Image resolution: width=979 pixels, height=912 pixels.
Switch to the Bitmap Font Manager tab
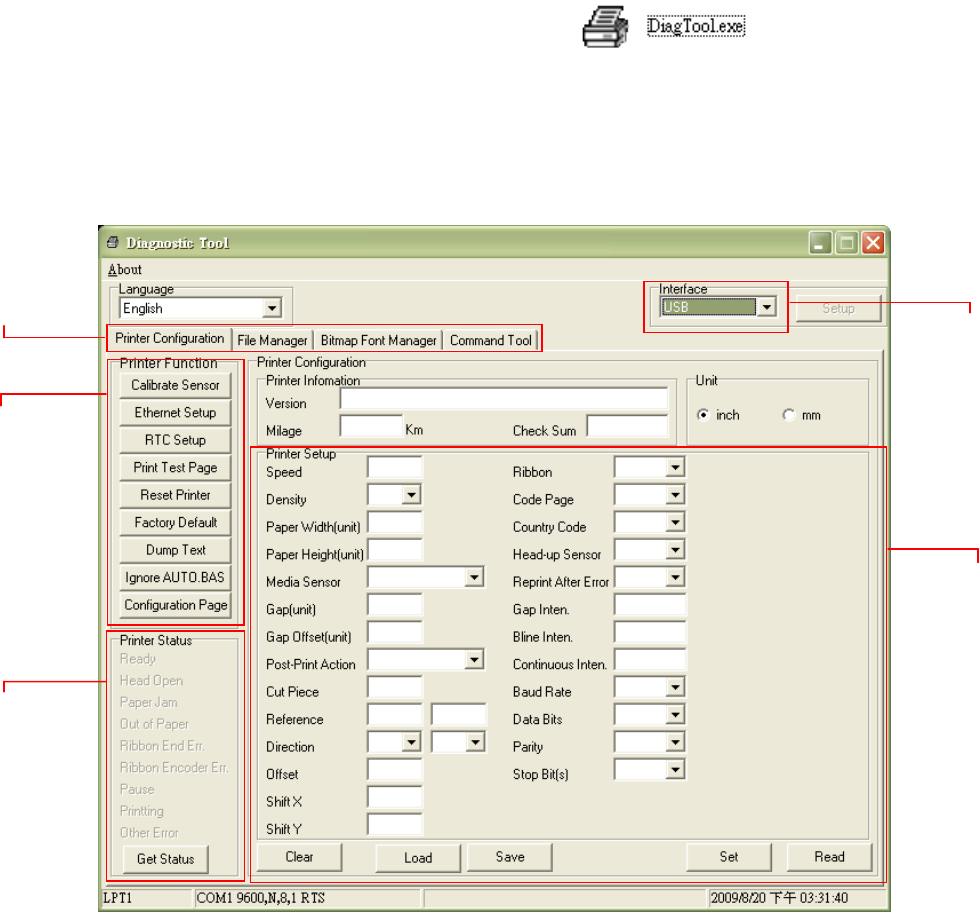coord(378,341)
